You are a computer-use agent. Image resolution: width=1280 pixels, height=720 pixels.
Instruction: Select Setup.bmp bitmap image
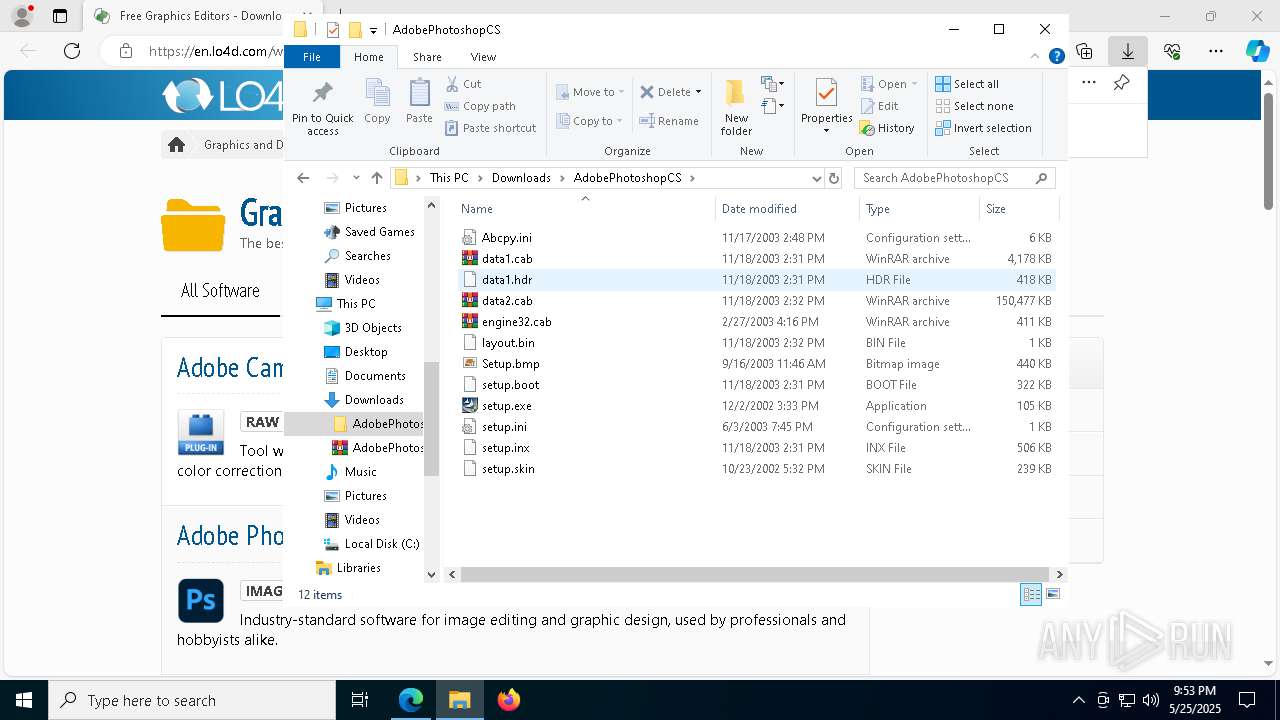pos(756,364)
